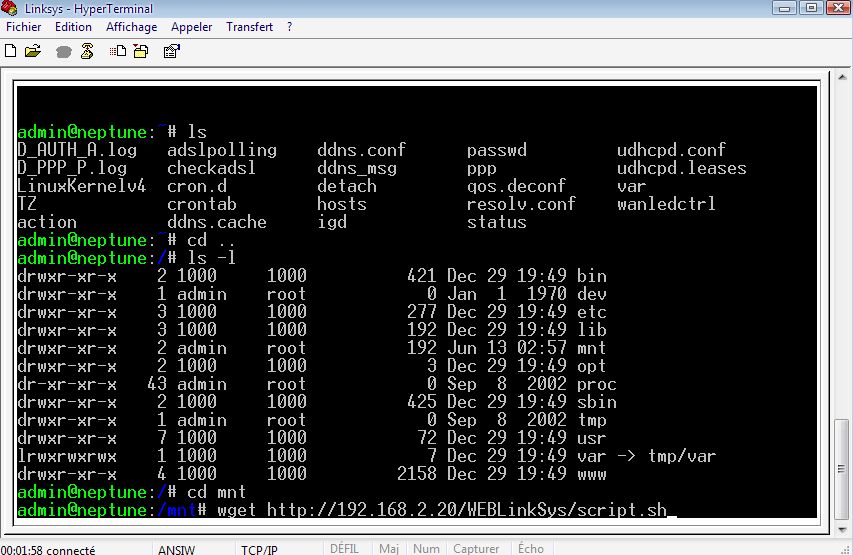Click the Send file toolbar icon
Image resolution: width=853 pixels, height=555 pixels.
pos(118,51)
